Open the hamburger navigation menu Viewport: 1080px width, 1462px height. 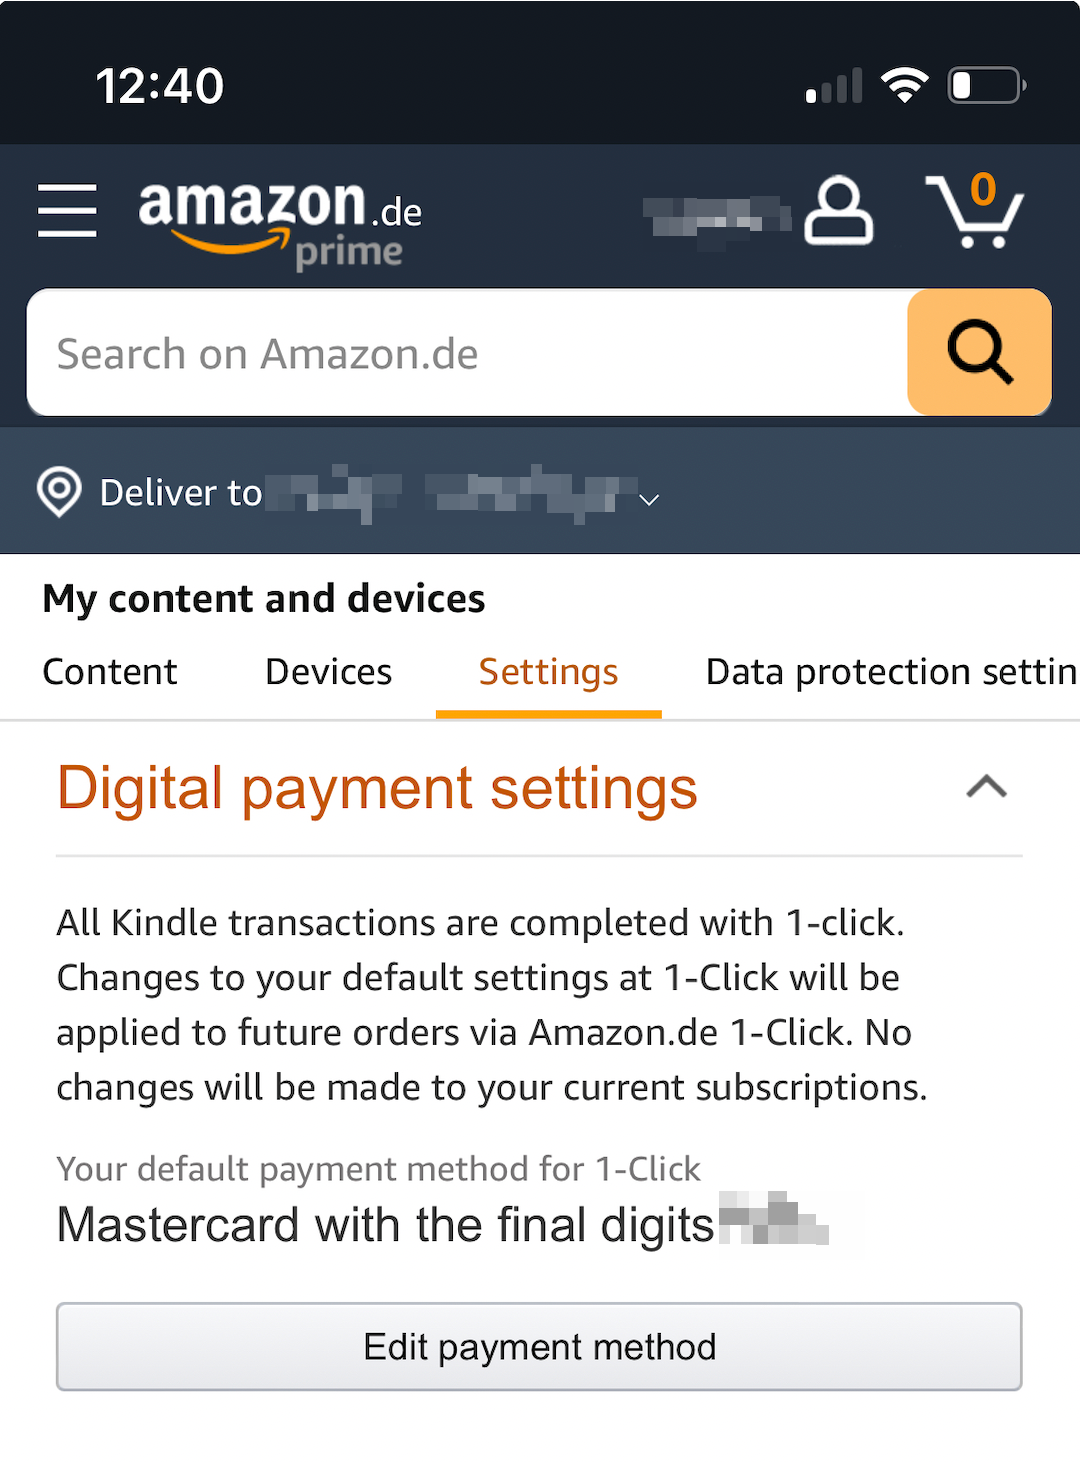(67, 210)
